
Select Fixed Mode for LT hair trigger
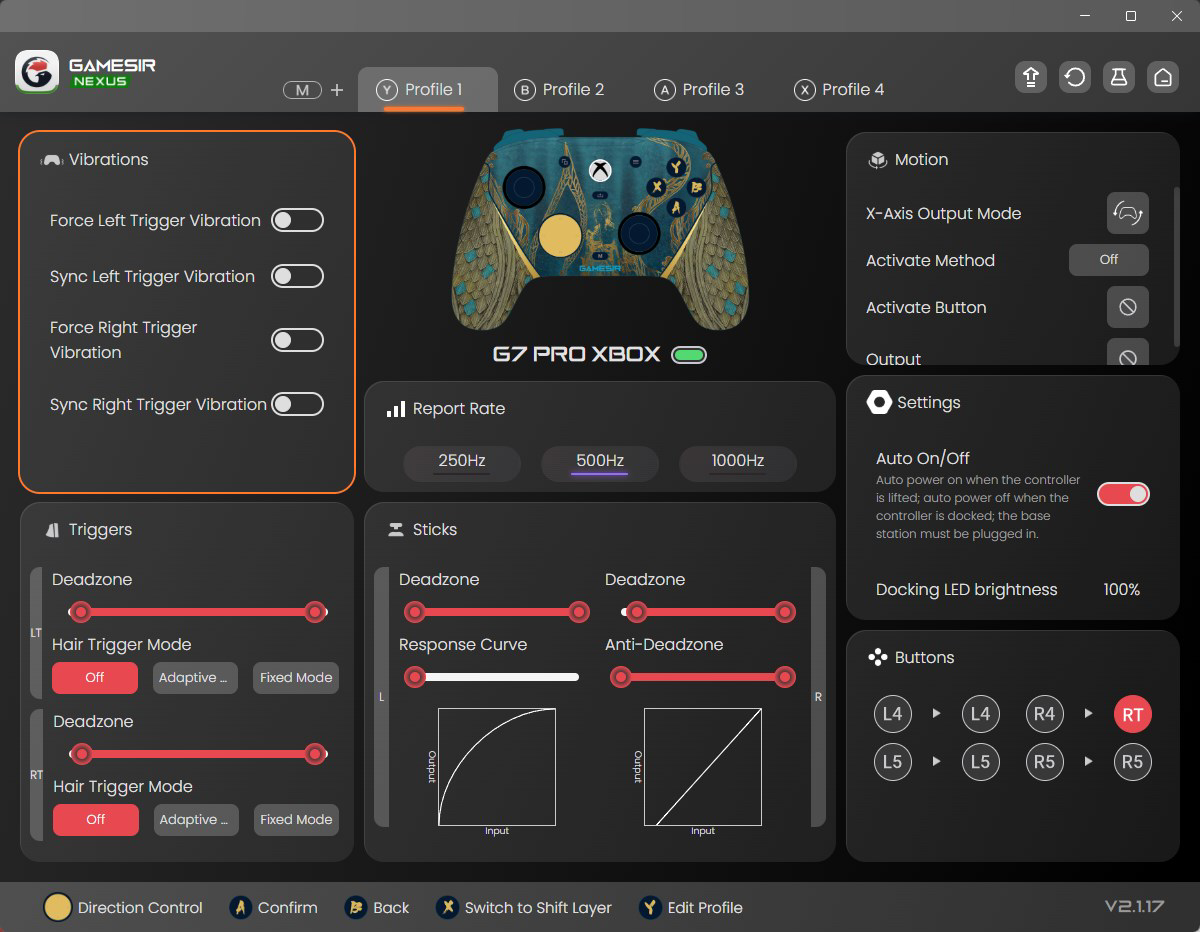pos(295,677)
